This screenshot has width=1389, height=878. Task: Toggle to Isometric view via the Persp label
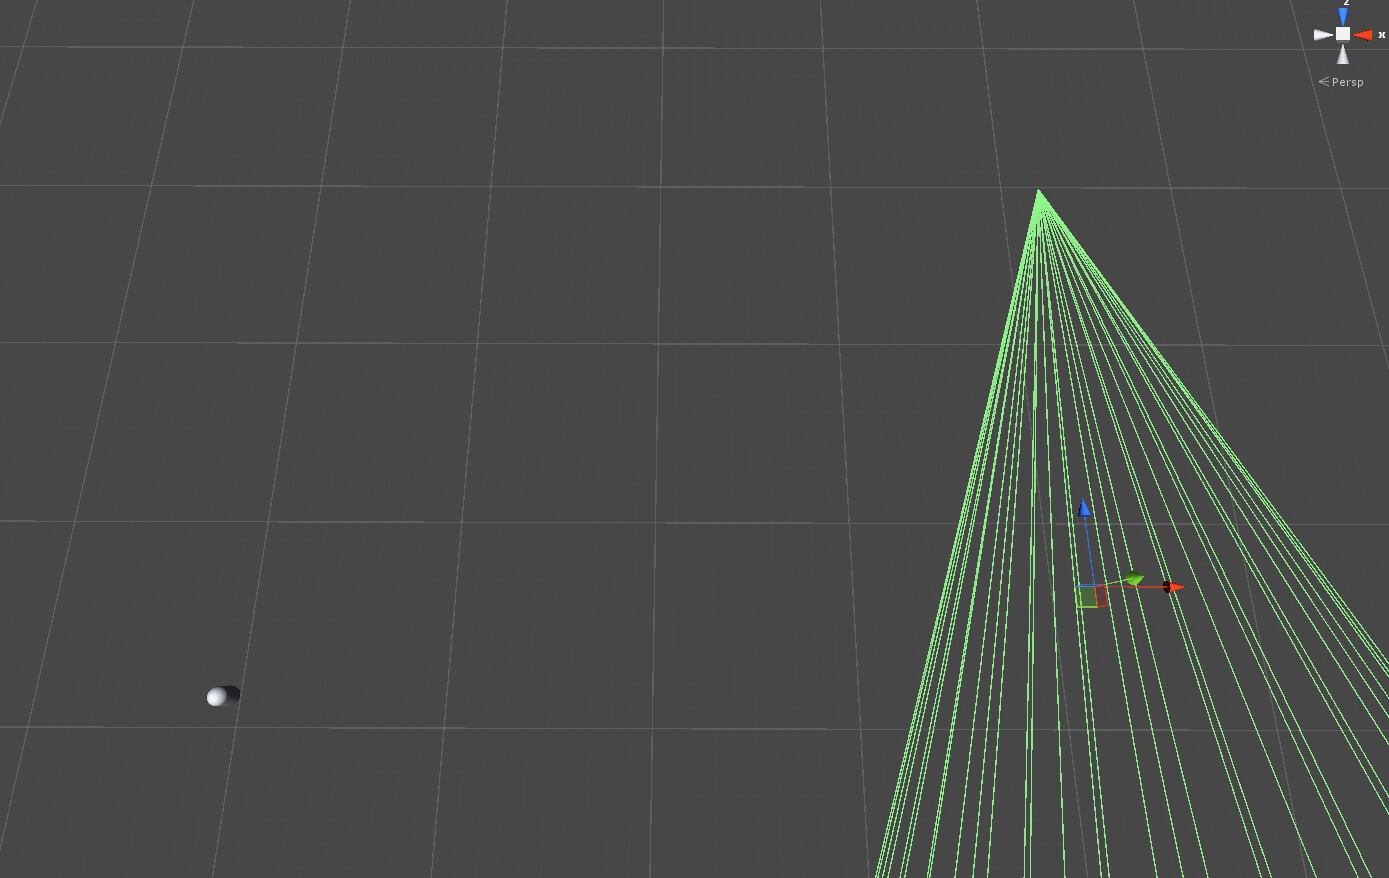pyautogui.click(x=1347, y=81)
